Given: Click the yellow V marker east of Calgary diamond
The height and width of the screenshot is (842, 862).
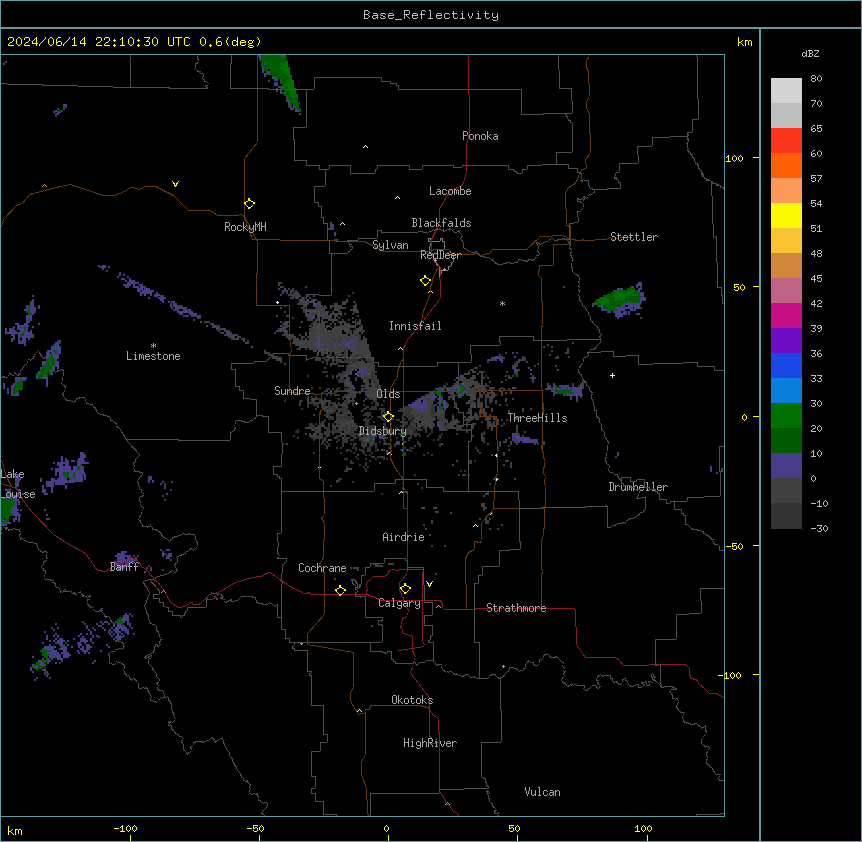Looking at the screenshot, I should click(429, 584).
